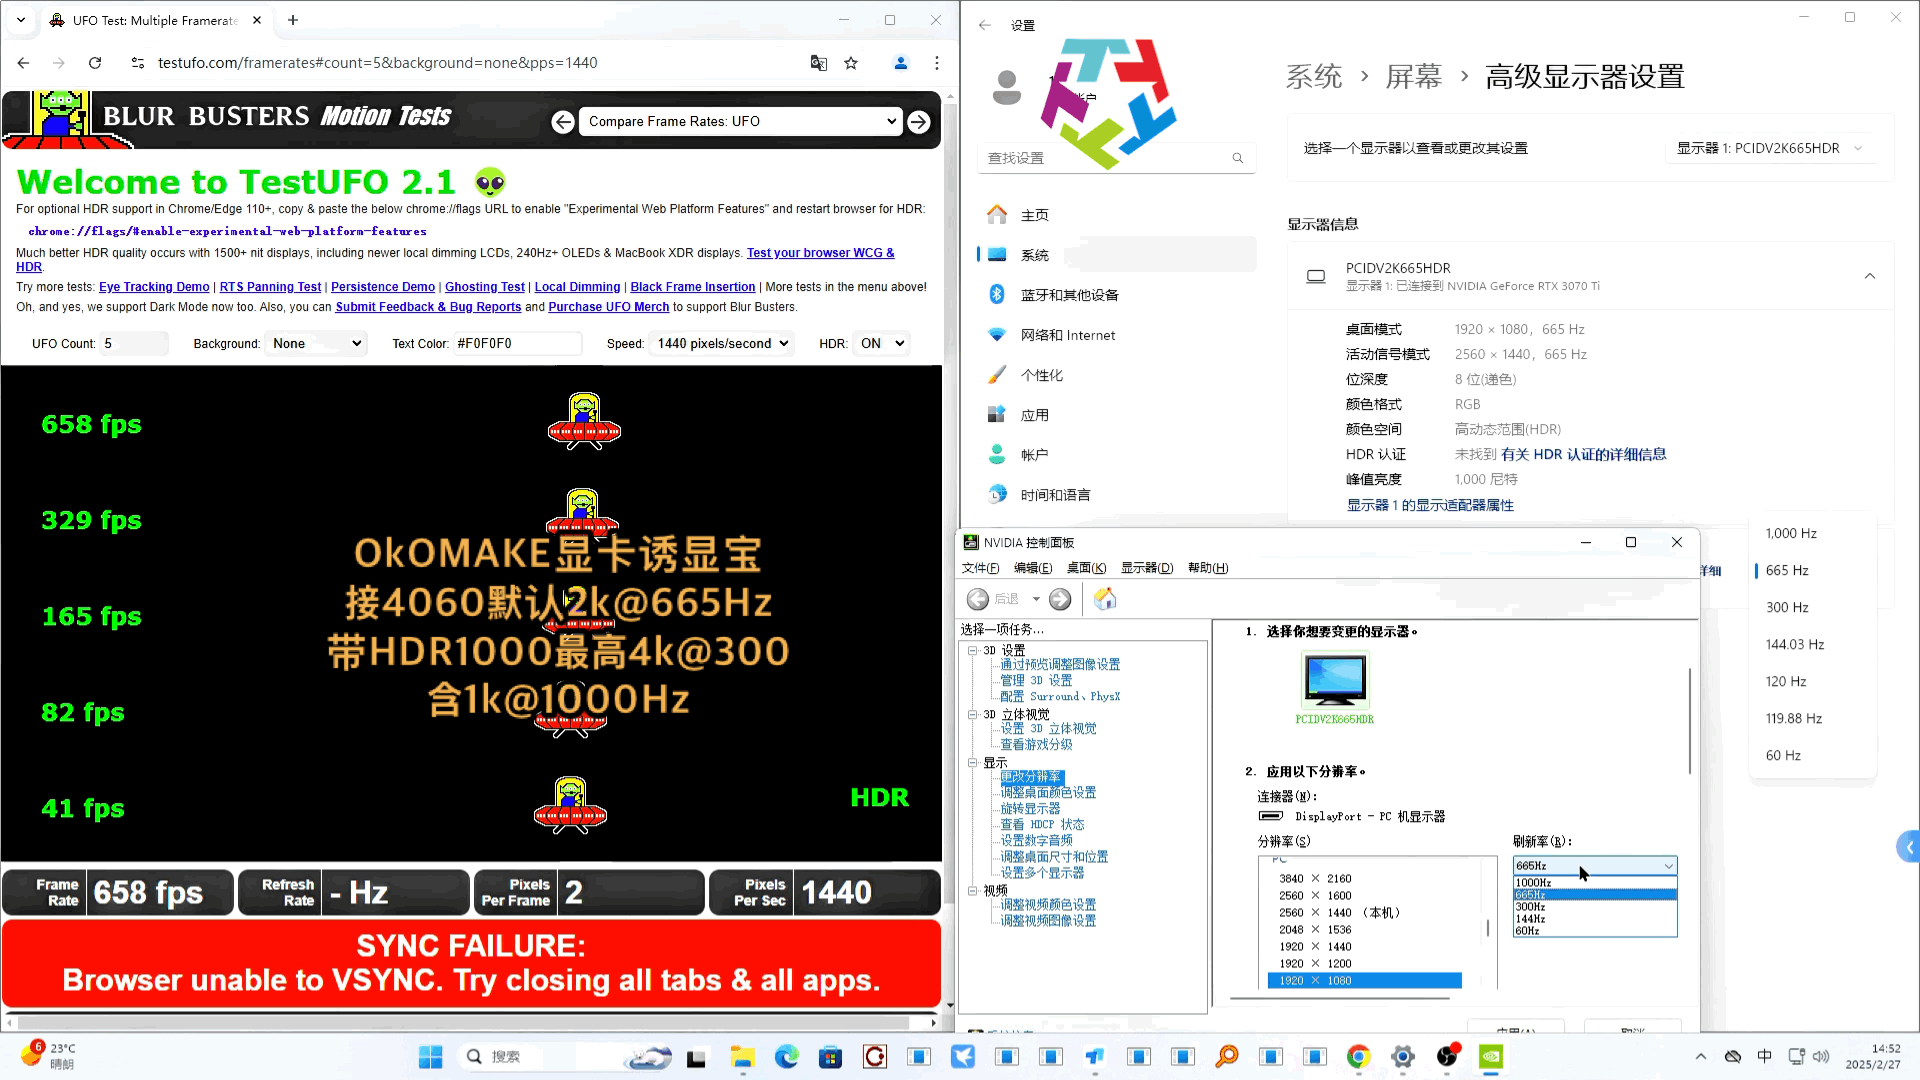Open the Eye Tracking Demo link
This screenshot has width=1920, height=1080.
154,287
